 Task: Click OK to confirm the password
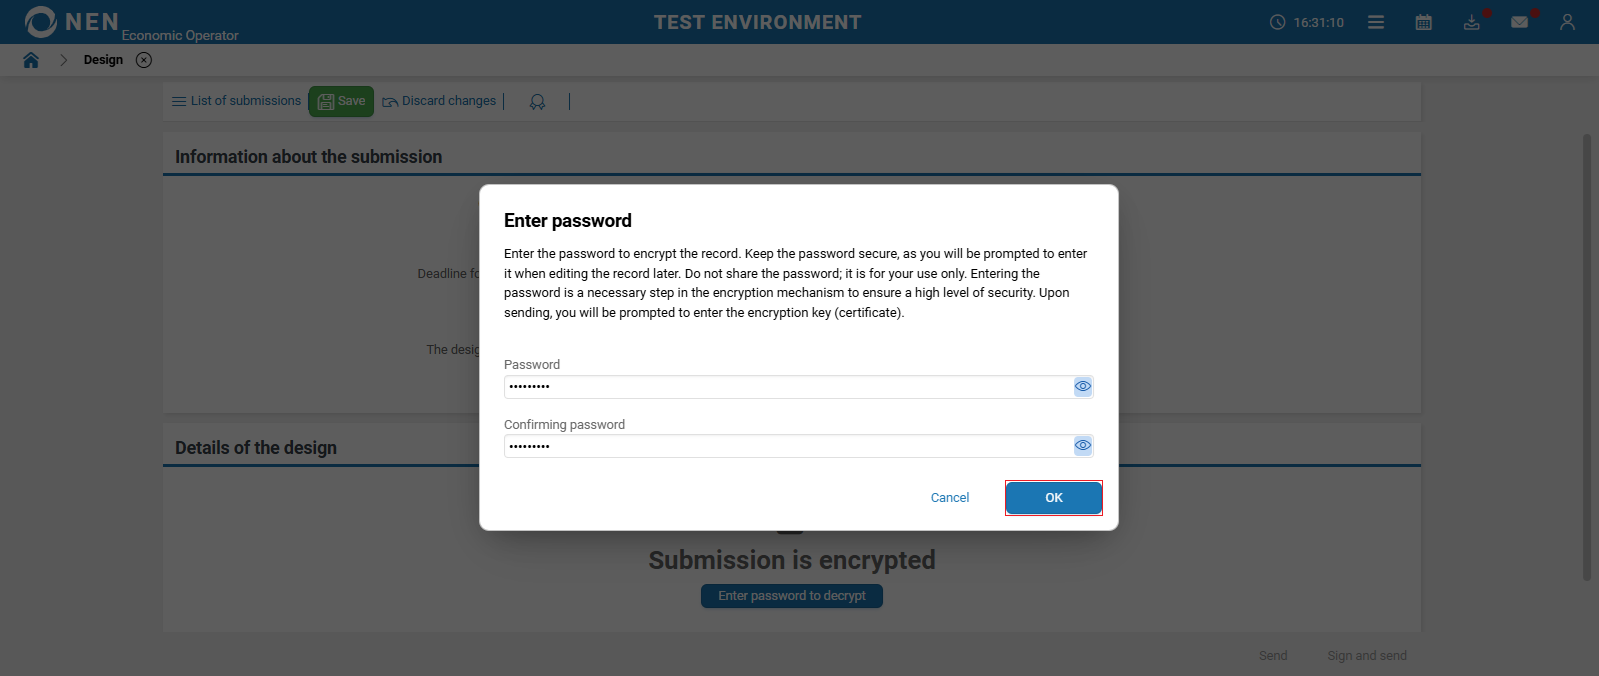point(1053,498)
